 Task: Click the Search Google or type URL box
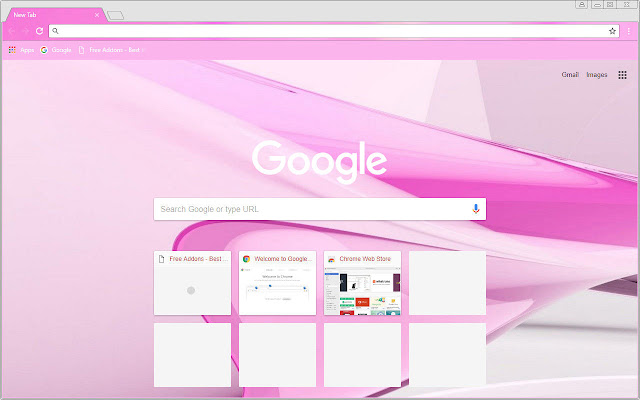[320, 209]
